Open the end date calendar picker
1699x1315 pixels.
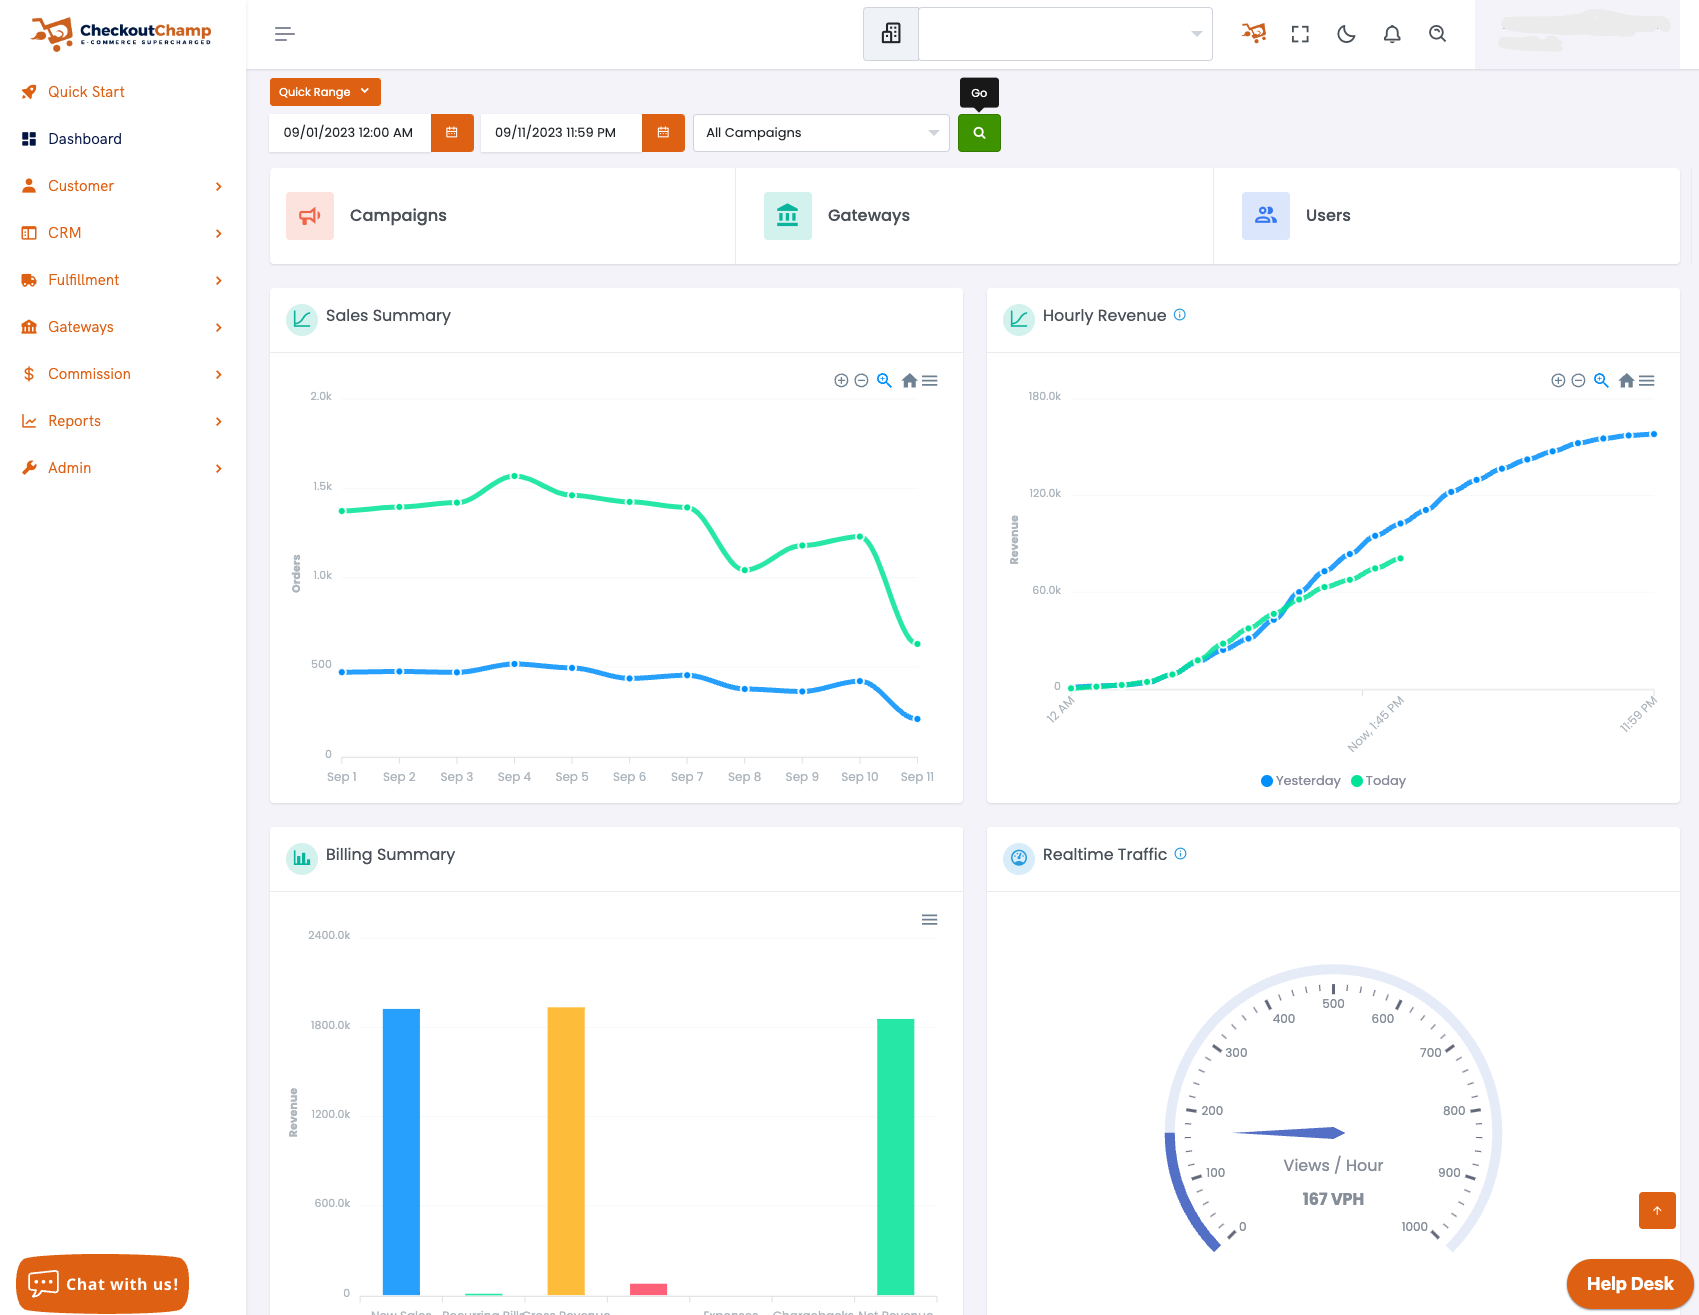click(663, 133)
